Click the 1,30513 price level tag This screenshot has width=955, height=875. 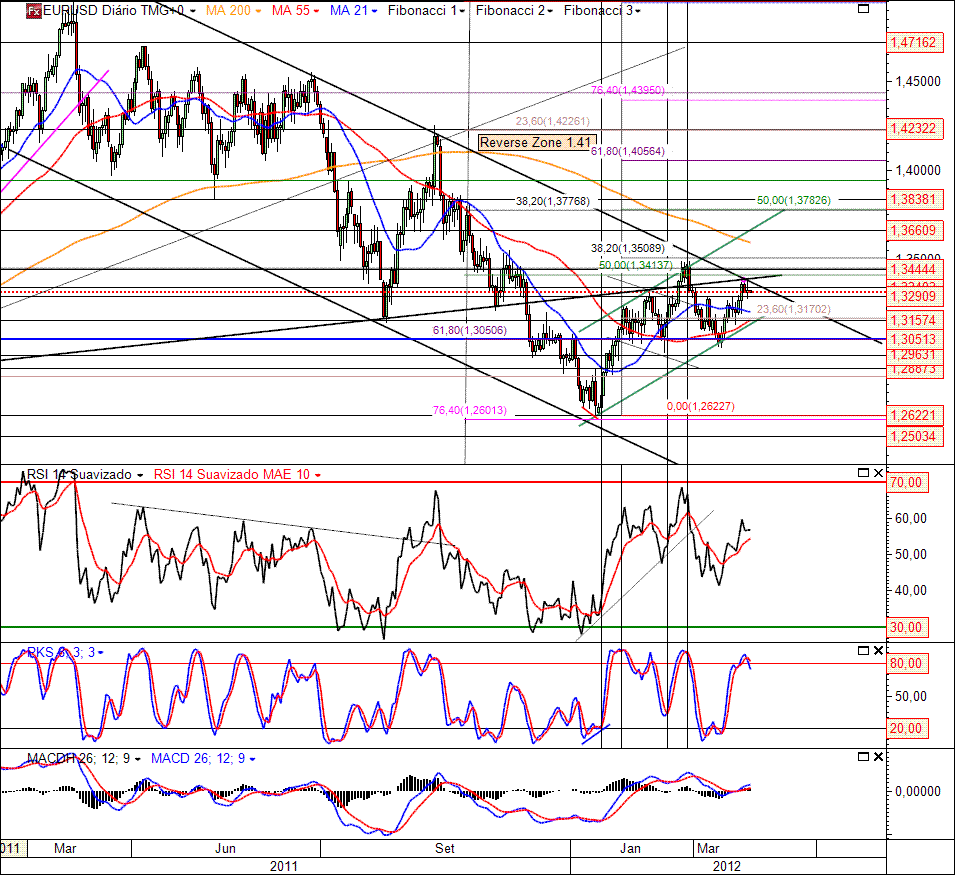[913, 340]
